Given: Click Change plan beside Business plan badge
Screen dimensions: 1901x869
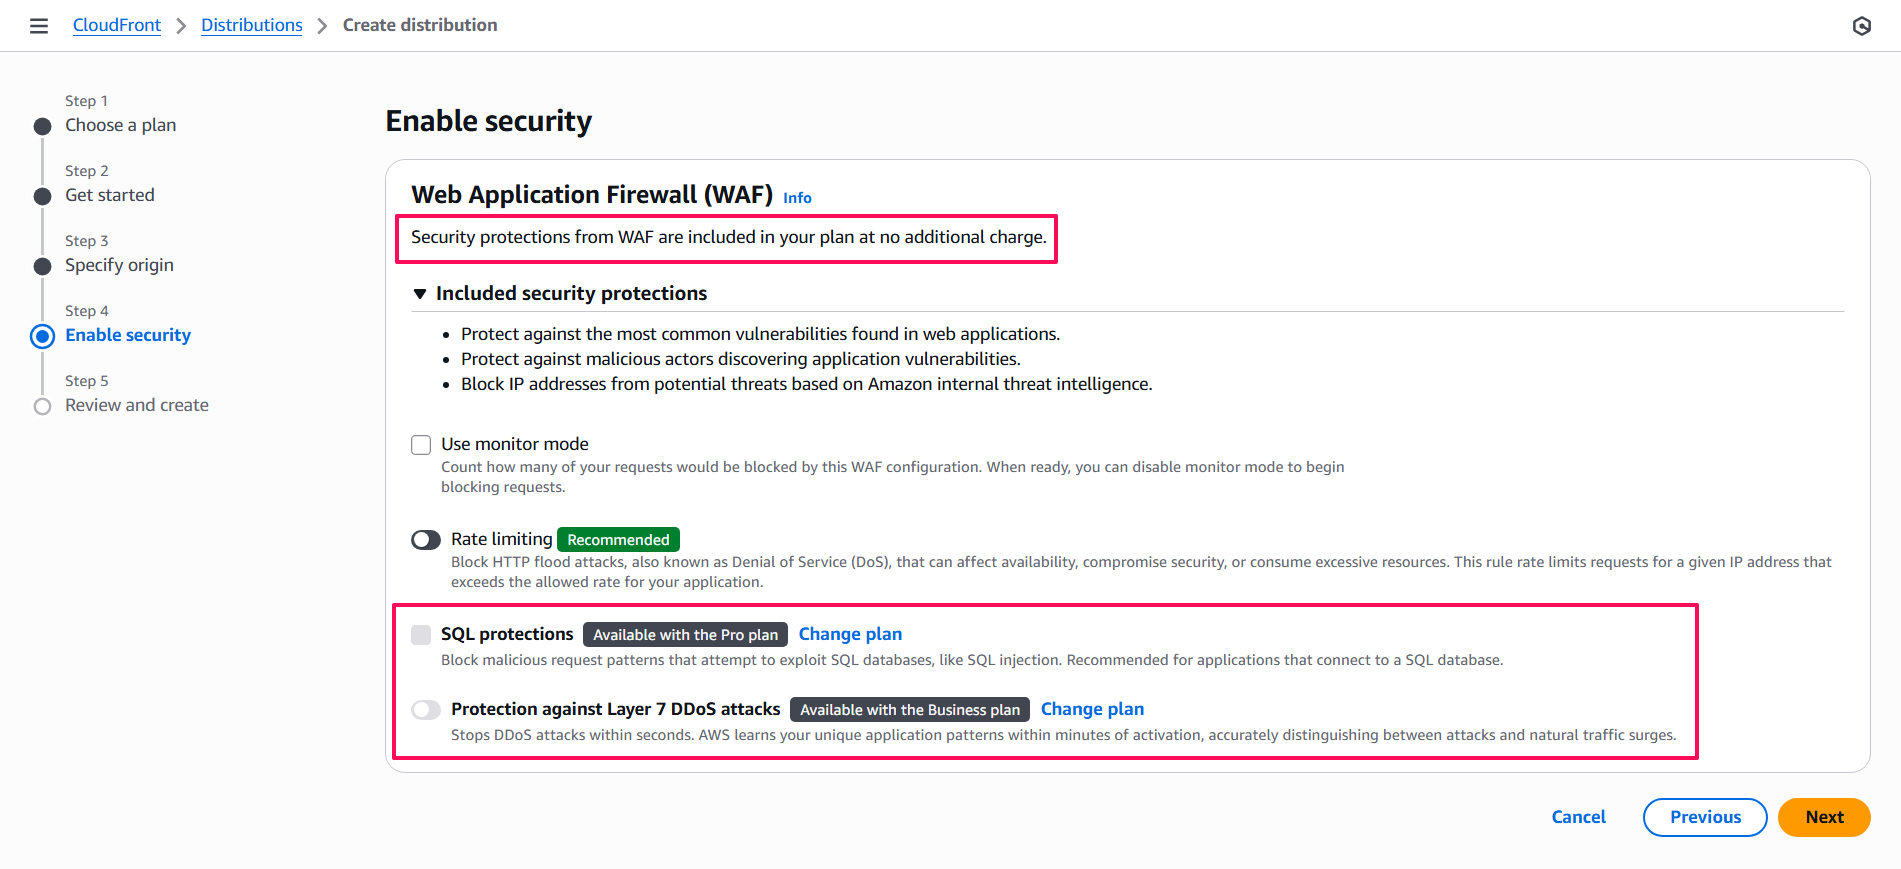Looking at the screenshot, I should click(1092, 709).
